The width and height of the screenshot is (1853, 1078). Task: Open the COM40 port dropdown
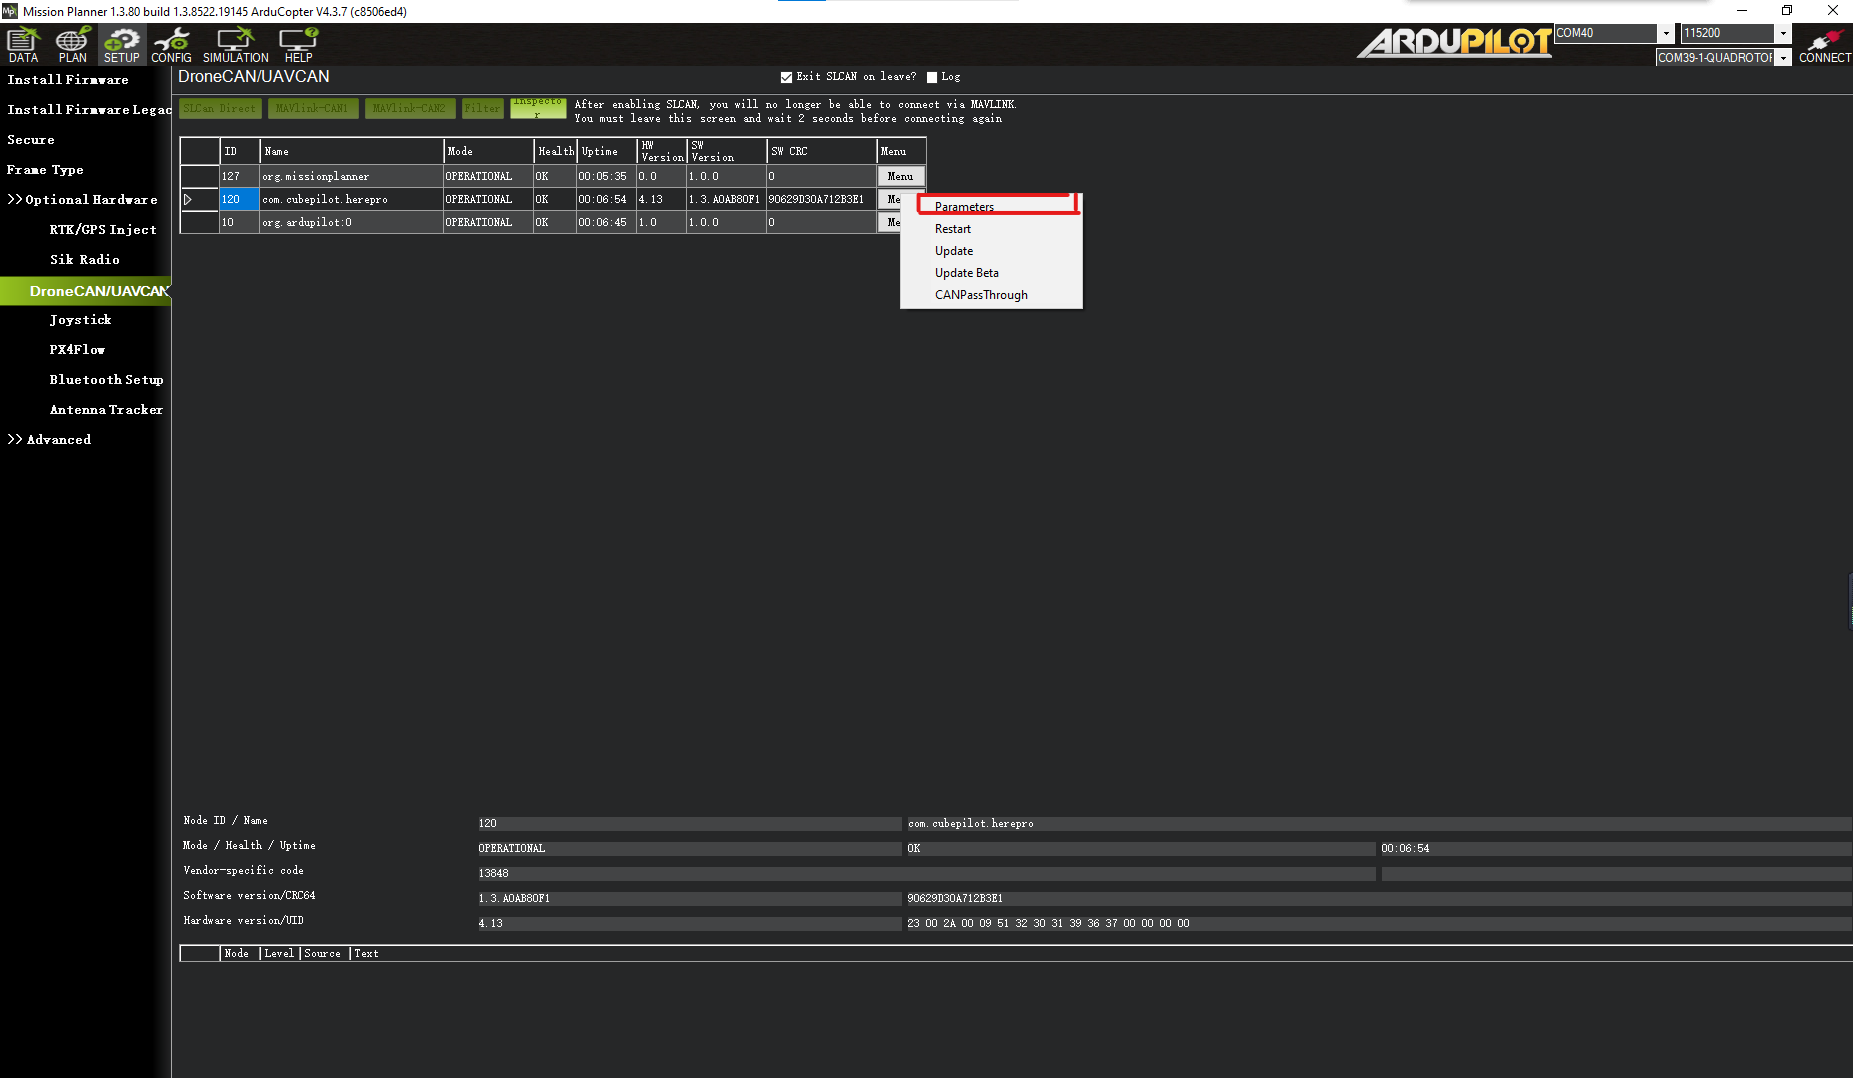coord(1666,33)
